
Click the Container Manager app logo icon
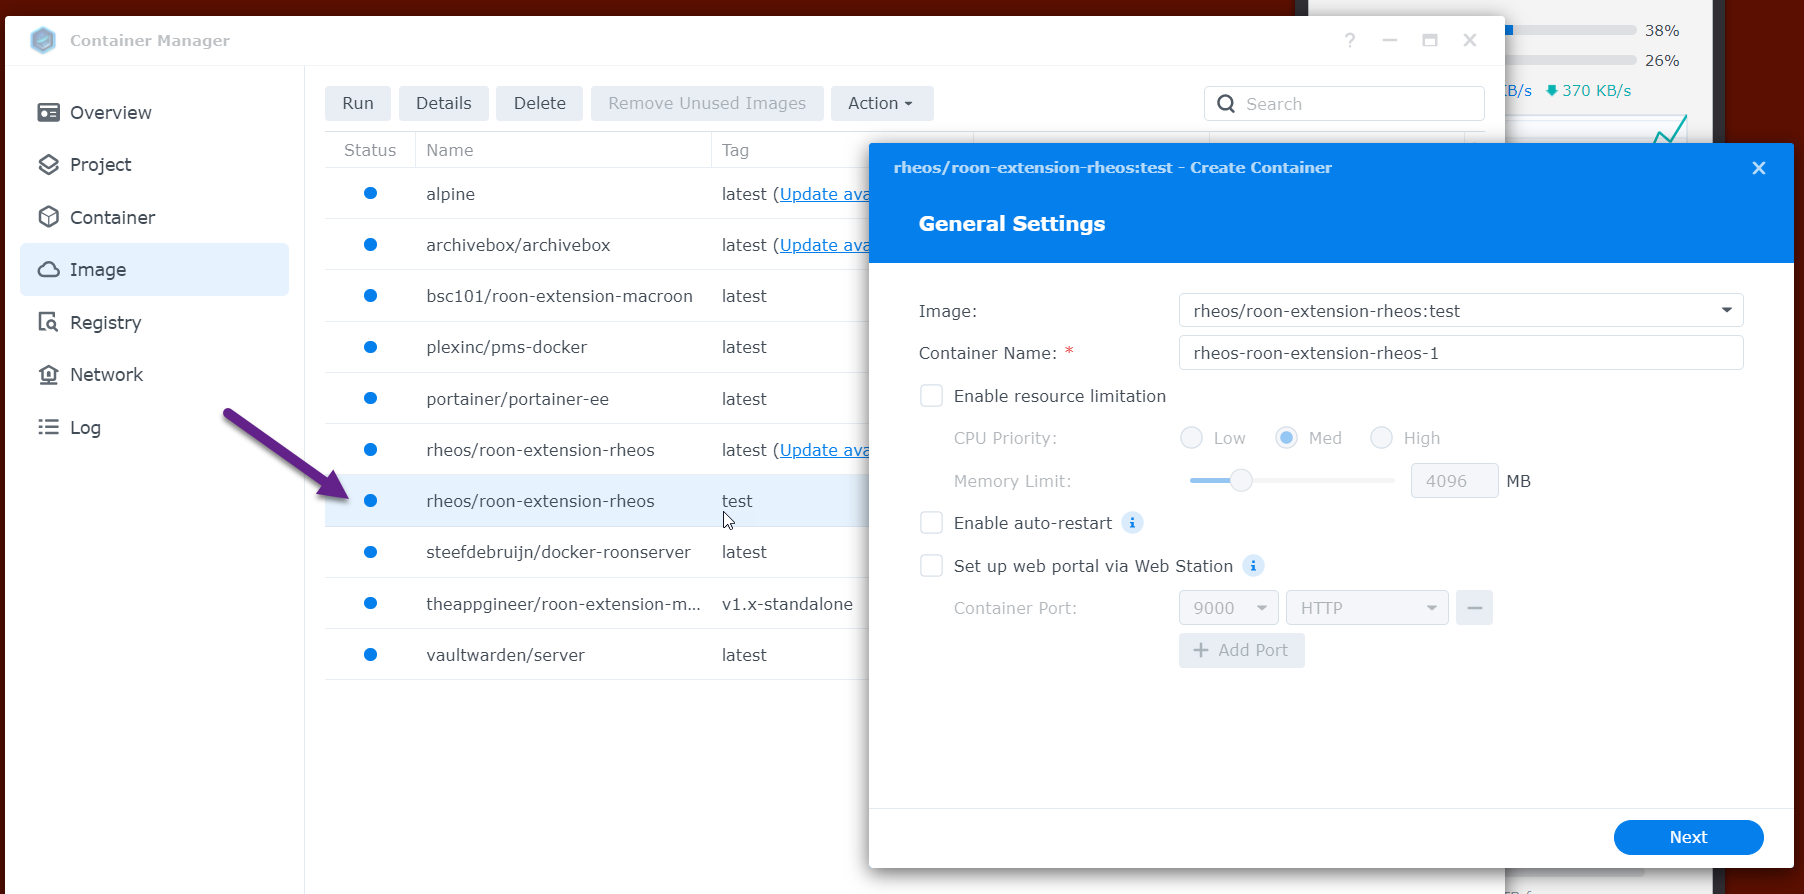[43, 40]
